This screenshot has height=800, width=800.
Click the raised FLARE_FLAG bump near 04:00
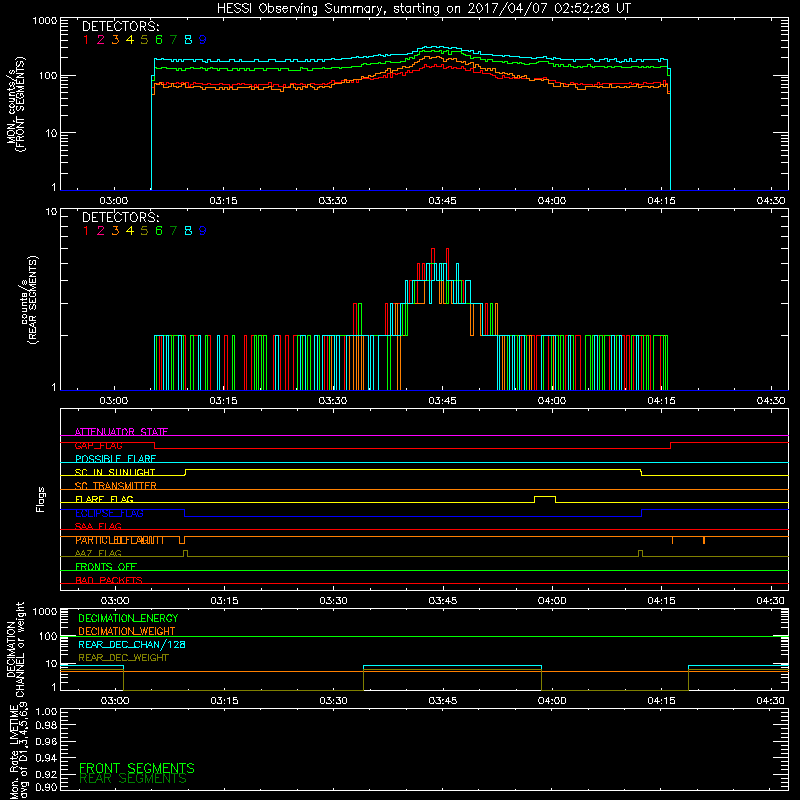(x=545, y=497)
